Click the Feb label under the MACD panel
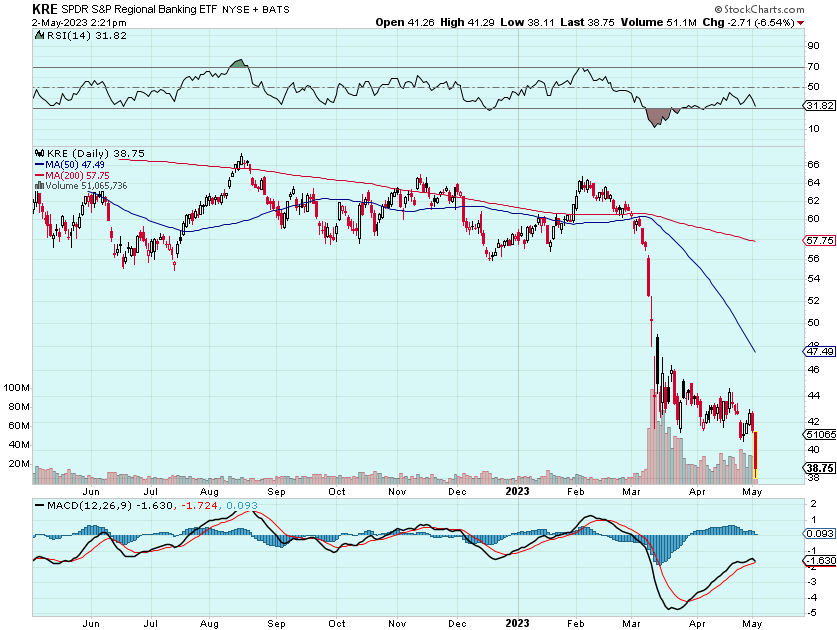This screenshot has height=630, width=837. 575,624
